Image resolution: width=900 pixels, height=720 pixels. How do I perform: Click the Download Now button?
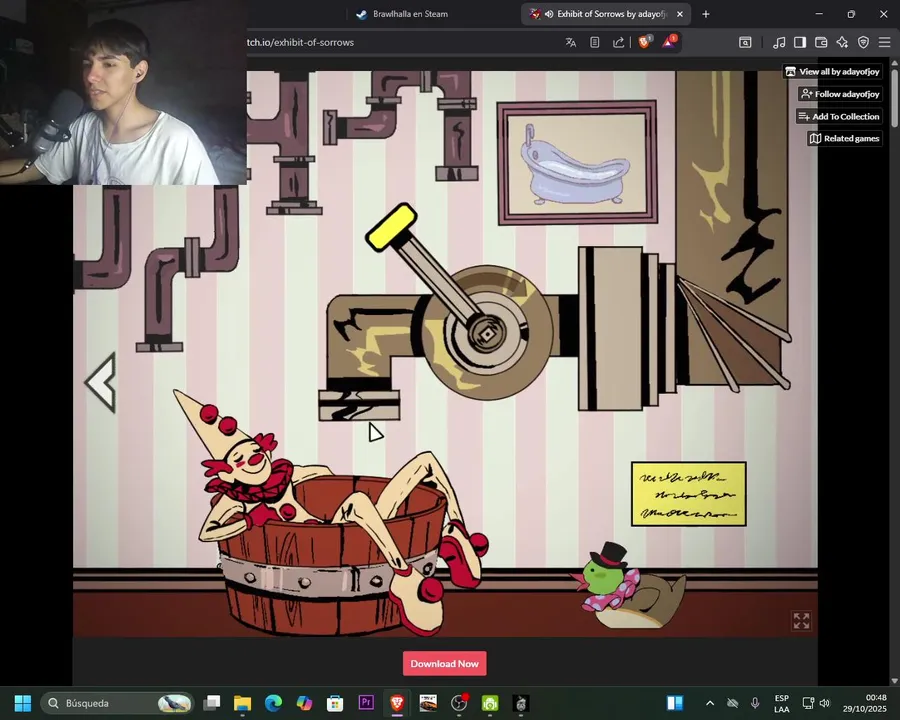tap(444, 664)
